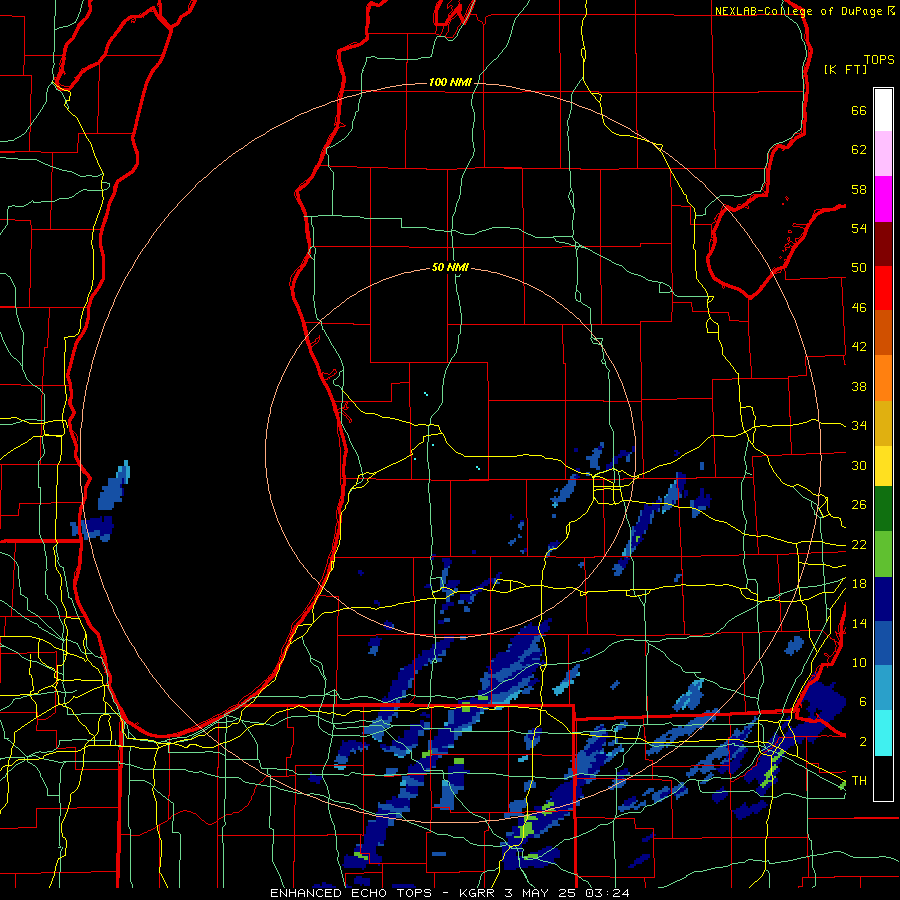Image resolution: width=900 pixels, height=900 pixels.
Task: Click the dark orange 46 kft legend color
Action: (883, 333)
